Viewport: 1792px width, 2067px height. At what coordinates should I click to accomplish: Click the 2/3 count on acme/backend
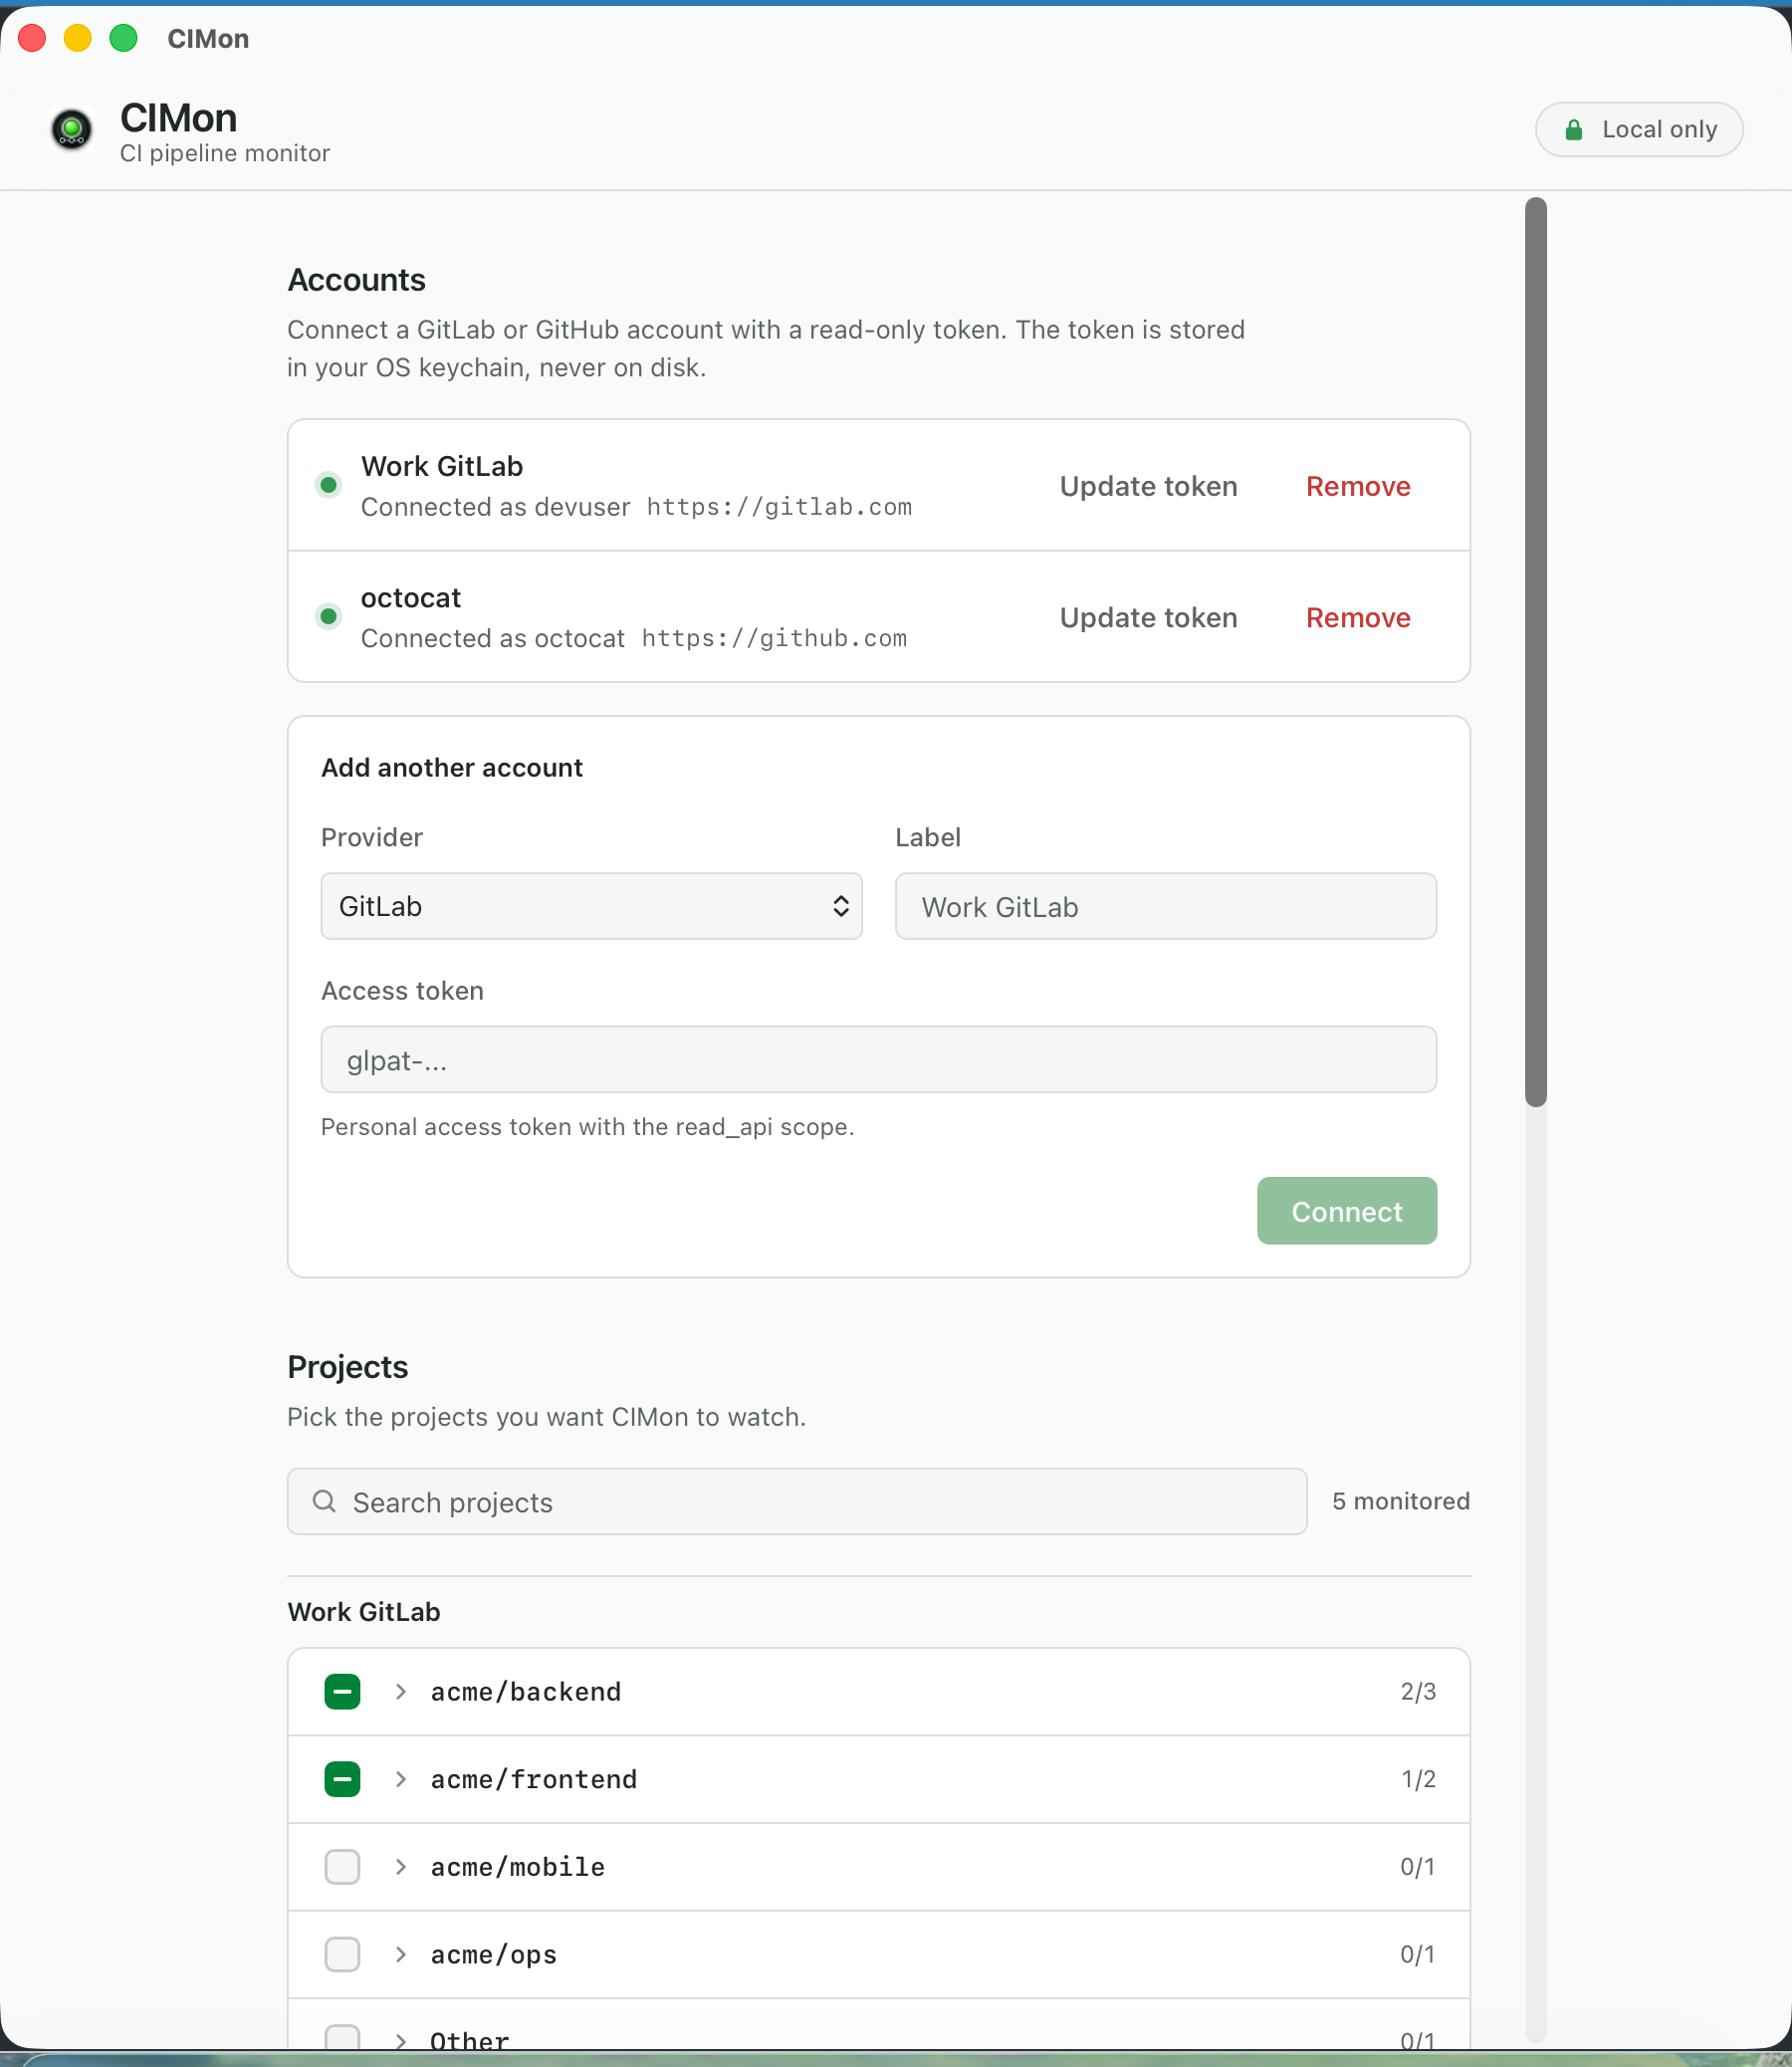point(1418,1692)
